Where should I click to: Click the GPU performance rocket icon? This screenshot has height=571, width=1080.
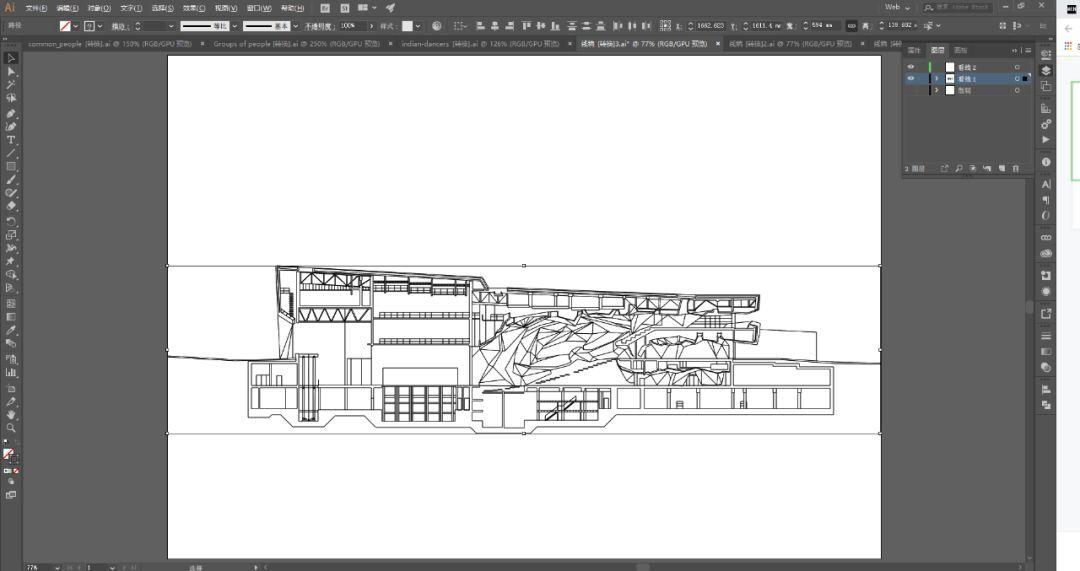tap(391, 8)
